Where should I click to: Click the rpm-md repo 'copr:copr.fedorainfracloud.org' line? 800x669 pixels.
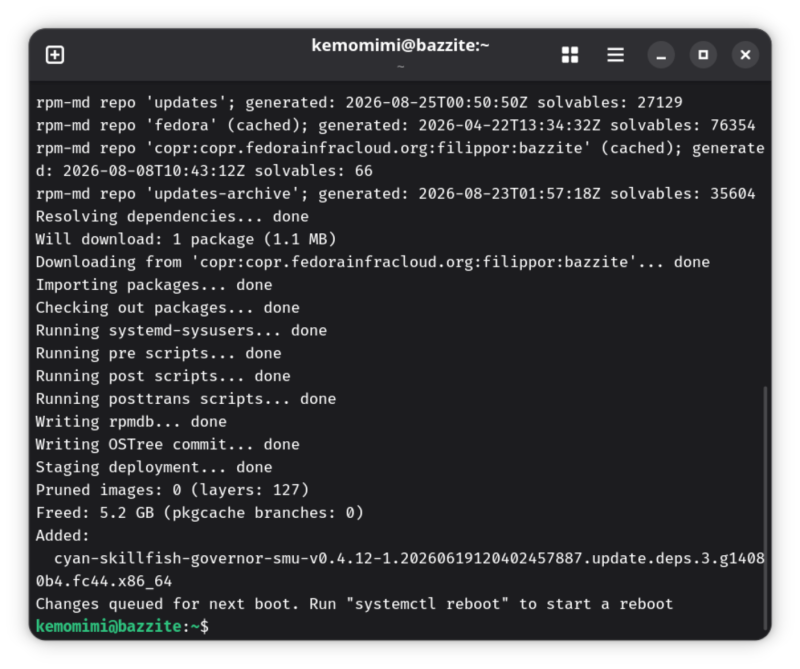click(400, 160)
